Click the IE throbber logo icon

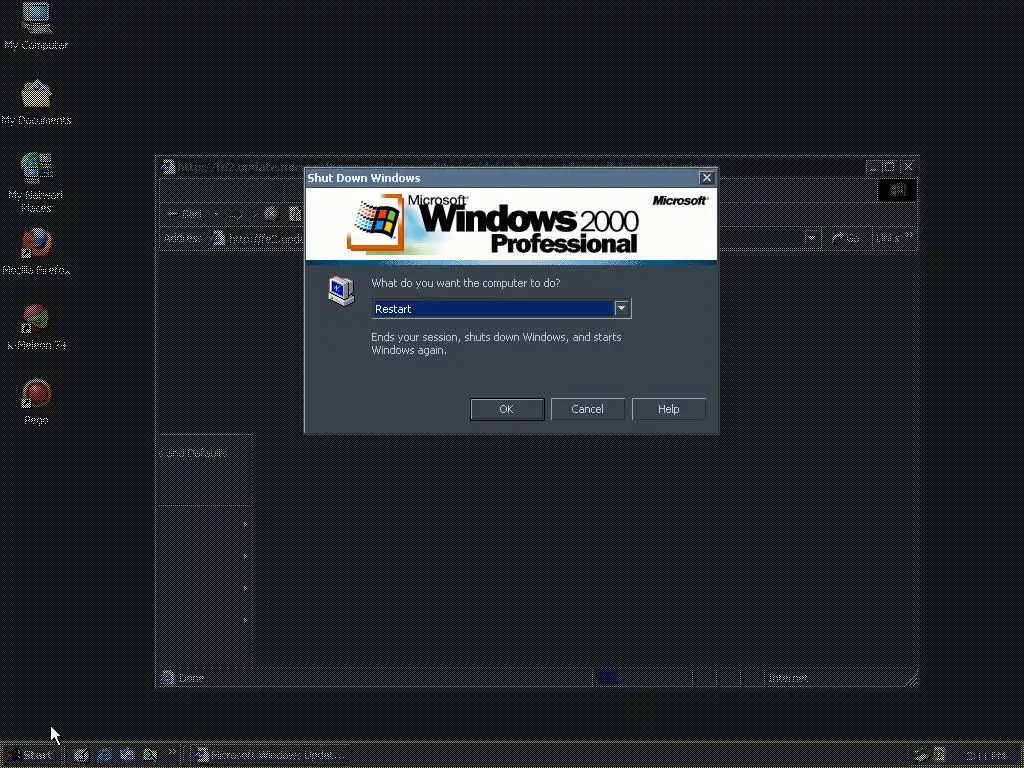(897, 190)
